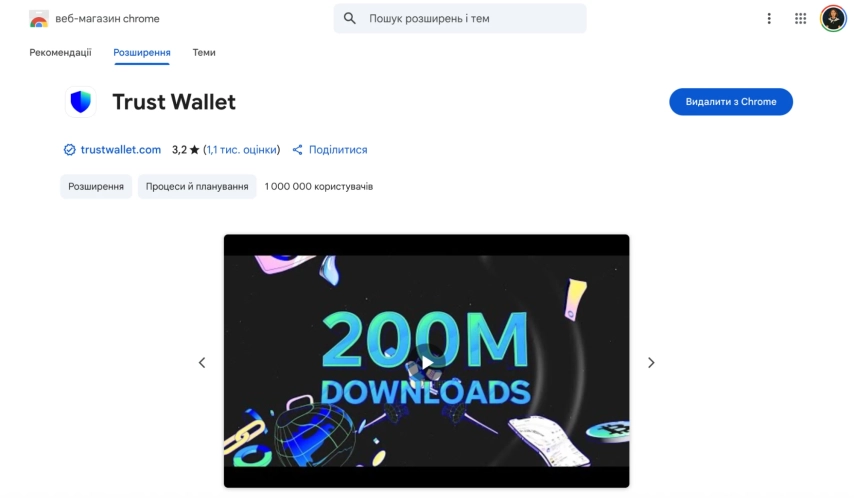Click the Процеси й планування category chip
854x498 pixels.
click(197, 186)
